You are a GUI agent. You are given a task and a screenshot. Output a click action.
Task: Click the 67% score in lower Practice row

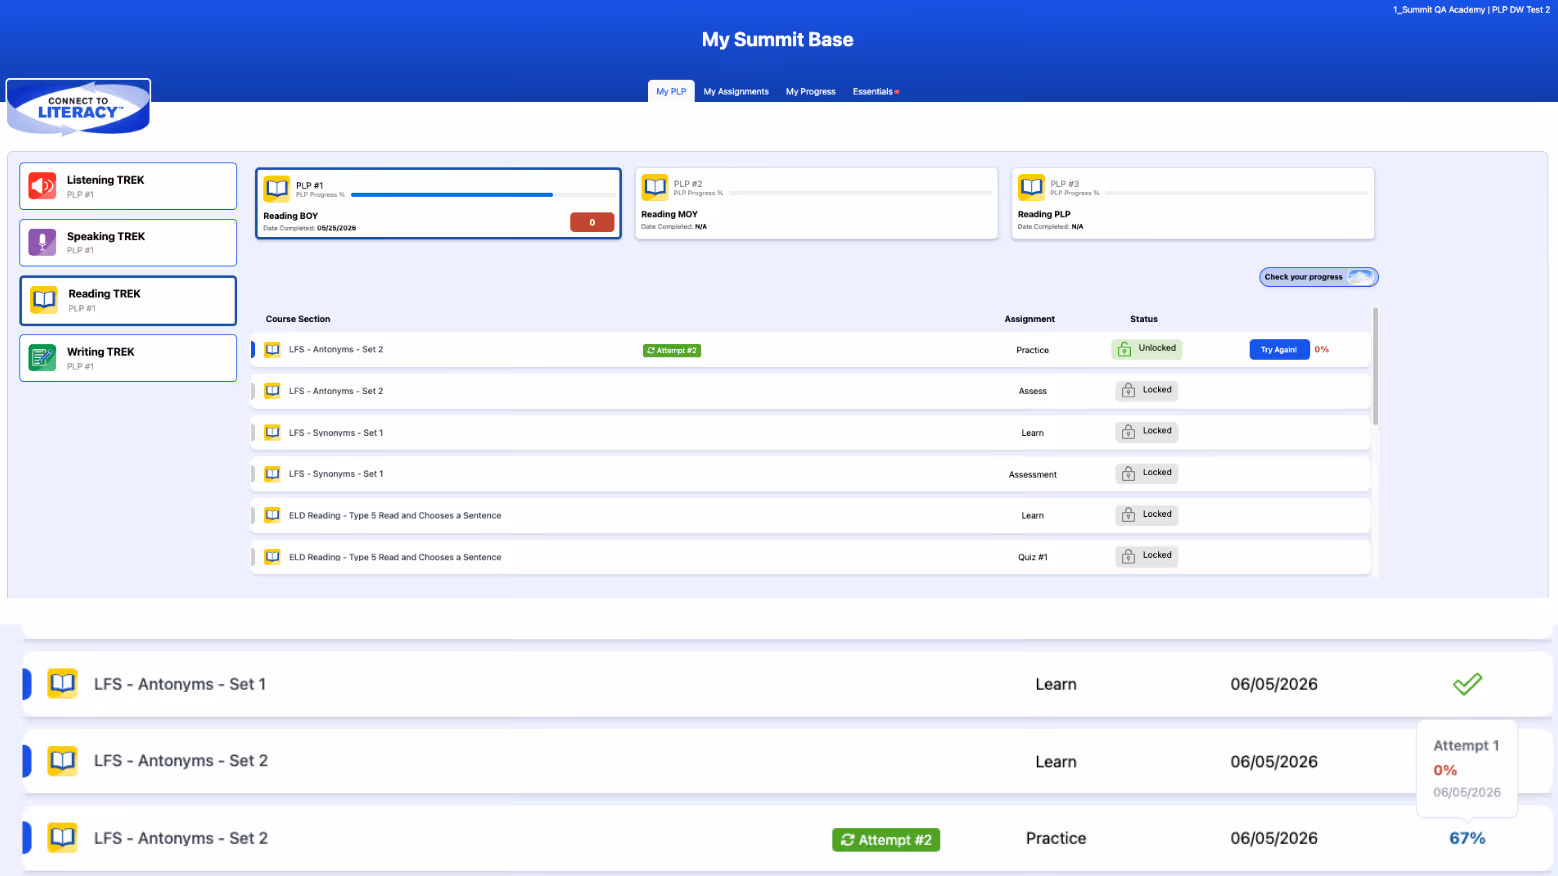(x=1467, y=838)
